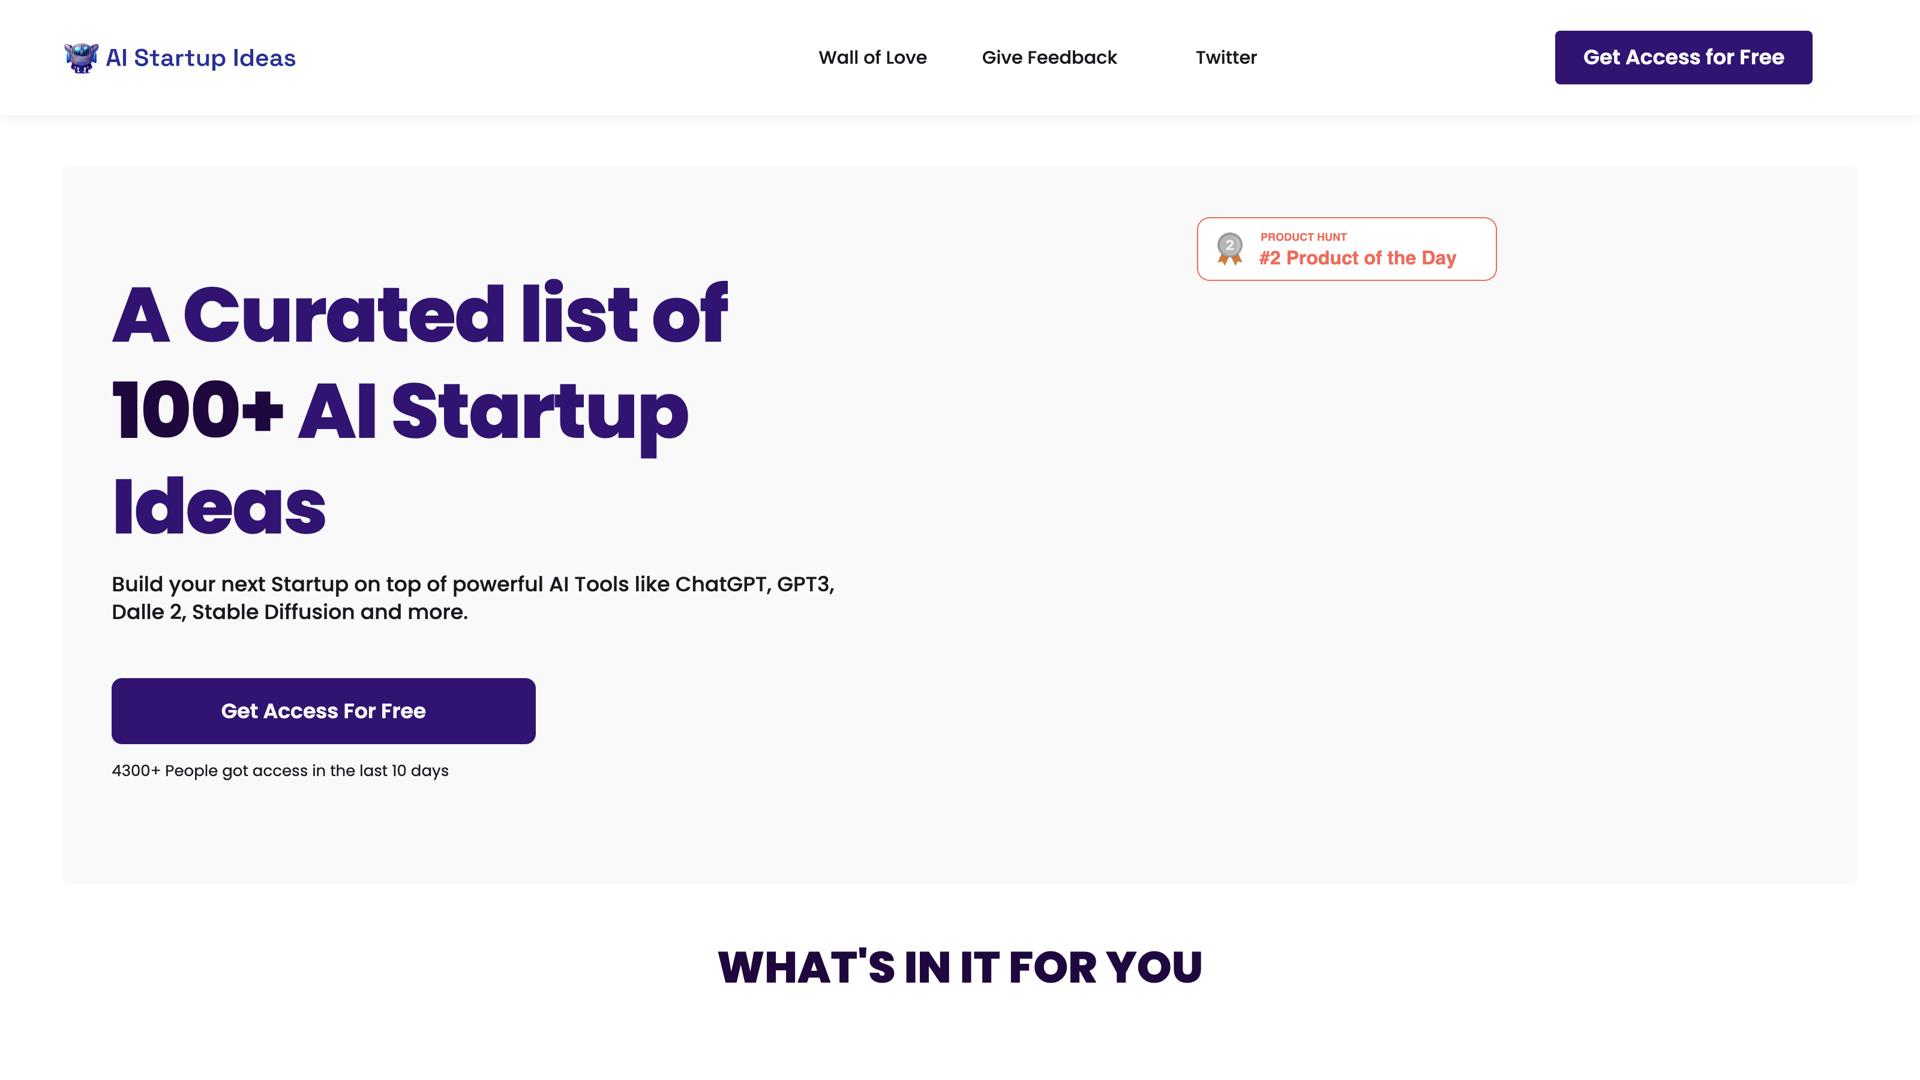1920x1080 pixels.
Task: Open the Wall of Love page
Action: (x=872, y=57)
